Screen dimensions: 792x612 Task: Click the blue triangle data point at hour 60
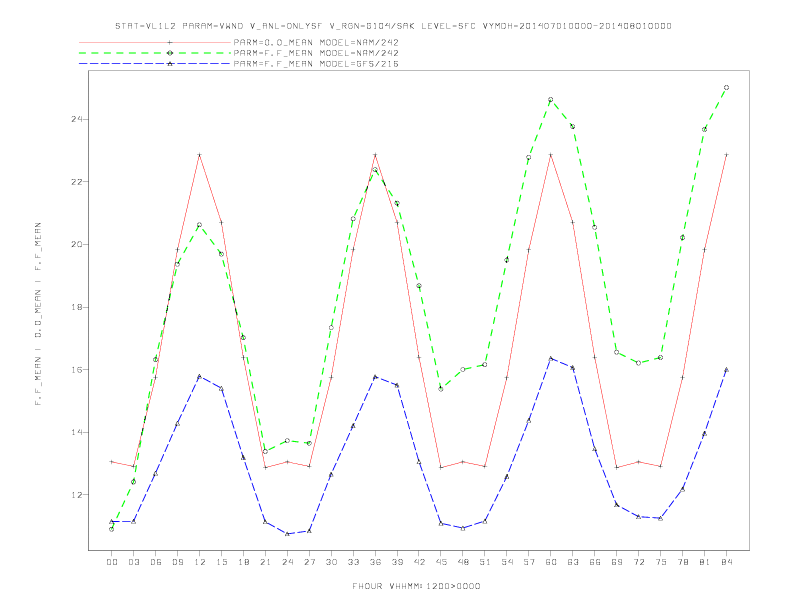pos(551,359)
